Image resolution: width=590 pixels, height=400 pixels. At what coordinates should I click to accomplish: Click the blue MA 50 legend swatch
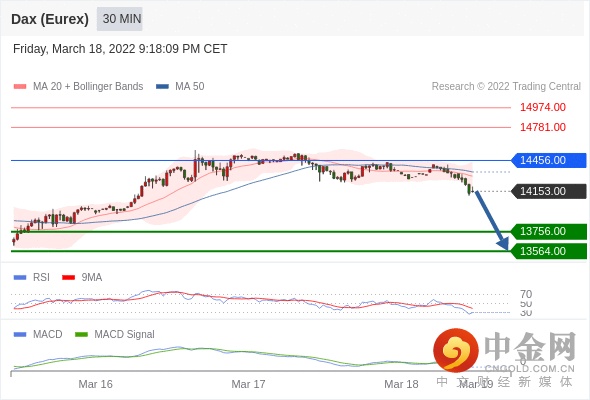pyautogui.click(x=163, y=87)
